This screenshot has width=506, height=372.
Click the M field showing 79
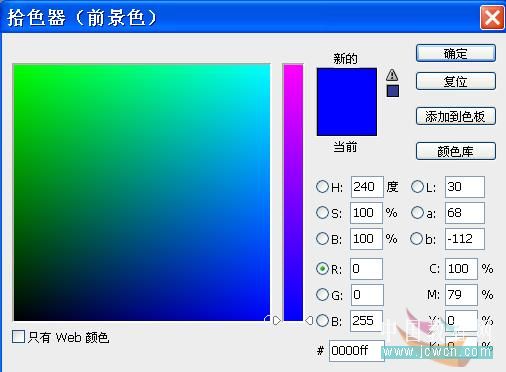pyautogui.click(x=461, y=295)
